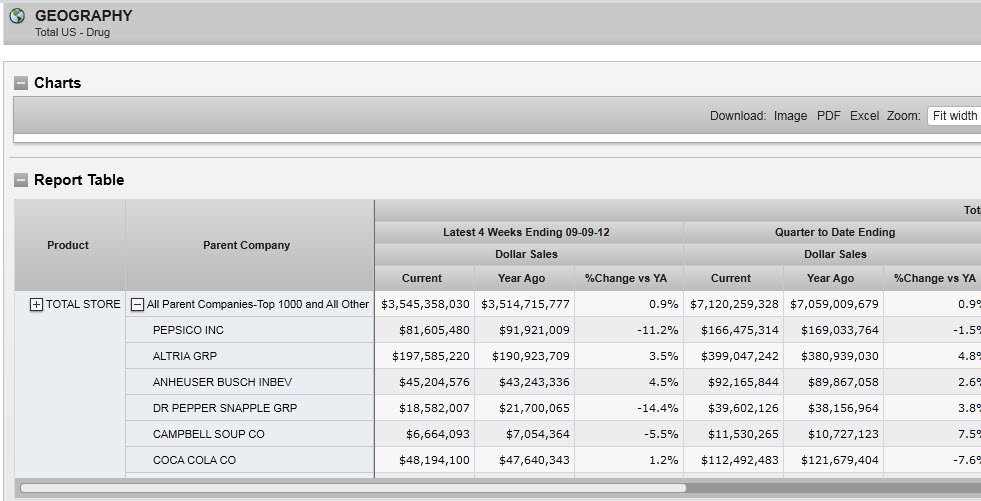The height and width of the screenshot is (501, 981).
Task: Download chart as Image
Action: [790, 116]
